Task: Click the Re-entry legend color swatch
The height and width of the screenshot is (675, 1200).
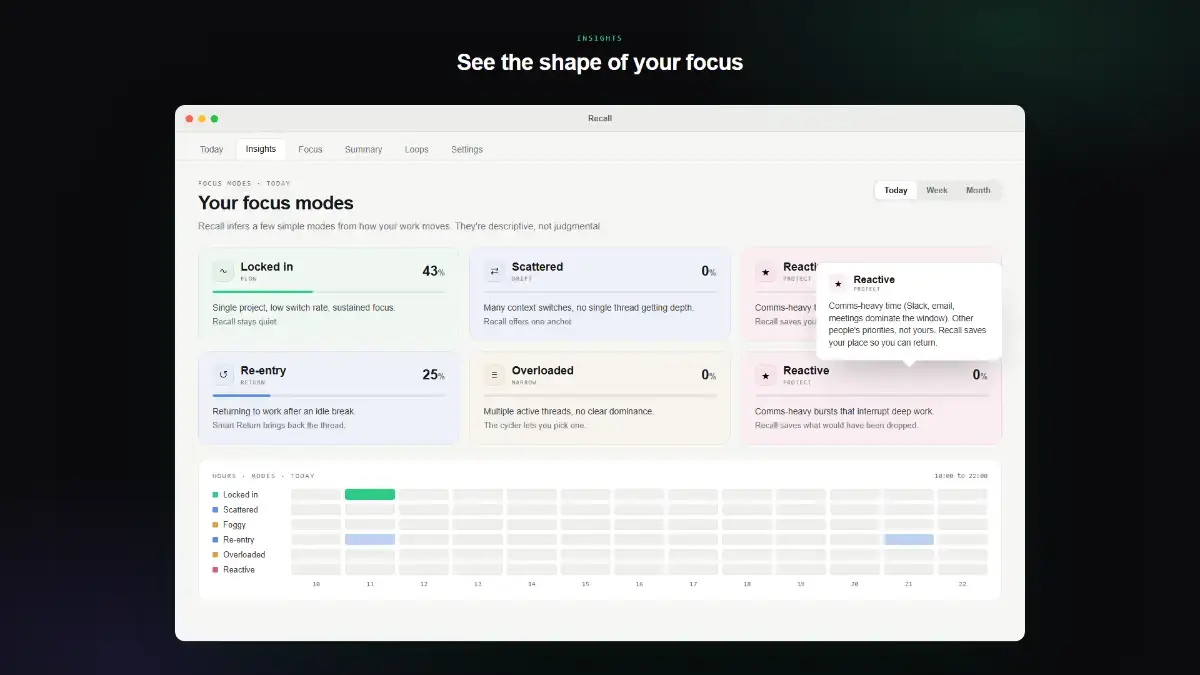Action: pos(215,540)
